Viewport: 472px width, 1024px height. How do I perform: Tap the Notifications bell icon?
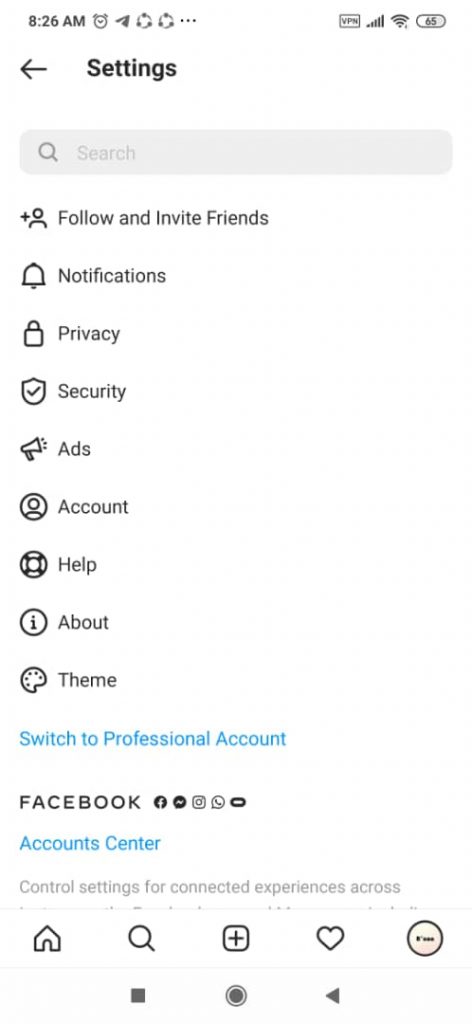[33, 276]
